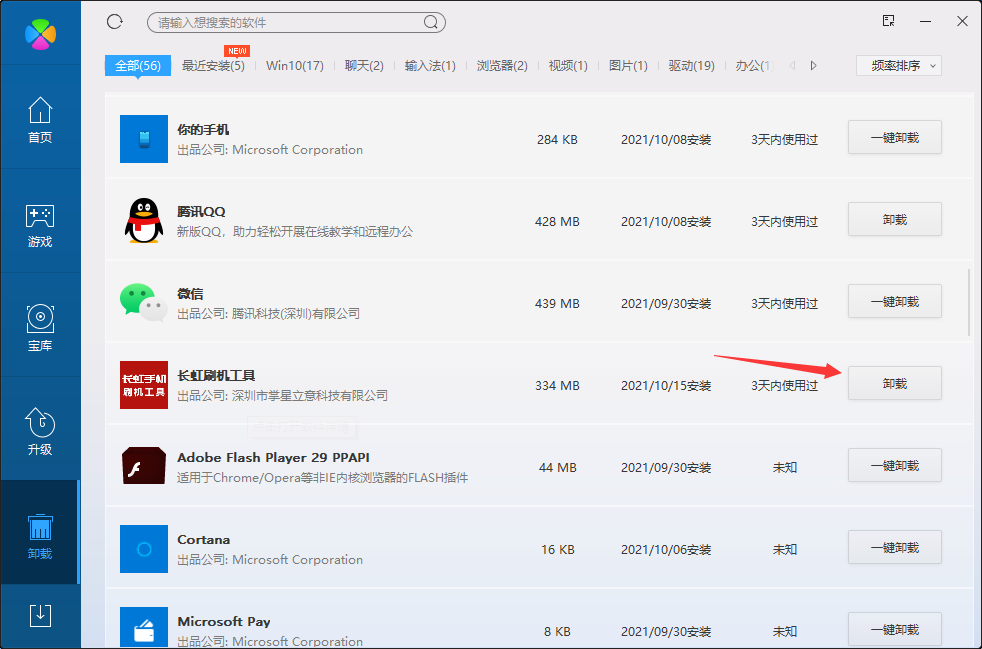Click the 微信 WeChat icon
Viewport: 982px width, 649px height.
click(144, 303)
